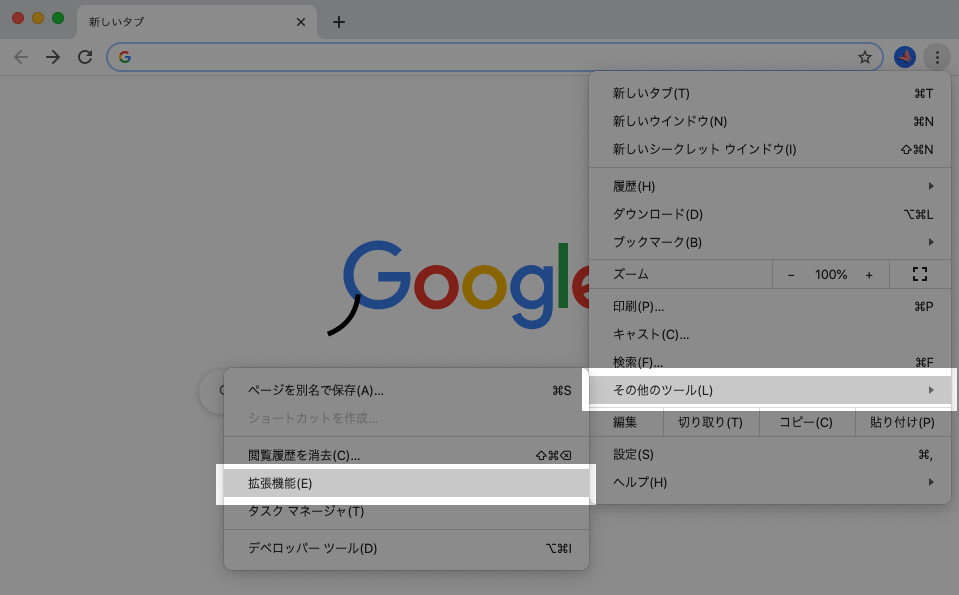This screenshot has height=595, width=959.
Task: Expand the 履歴(H) submenu
Action: (x=770, y=186)
